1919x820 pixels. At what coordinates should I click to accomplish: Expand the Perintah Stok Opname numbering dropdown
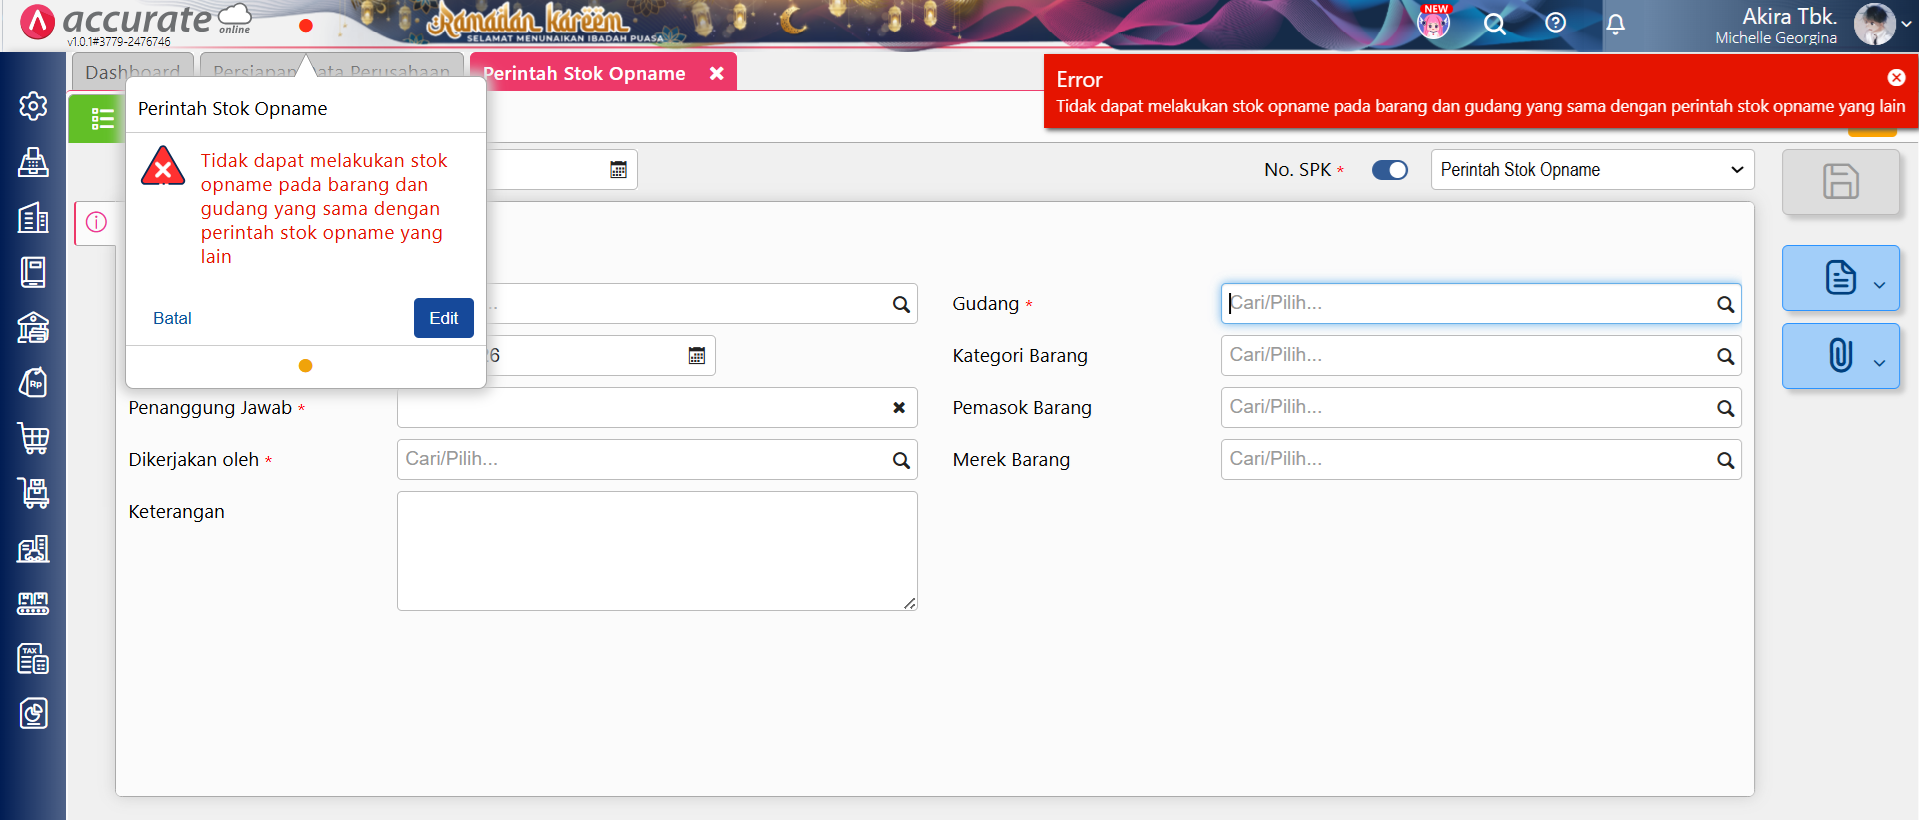1592,170
